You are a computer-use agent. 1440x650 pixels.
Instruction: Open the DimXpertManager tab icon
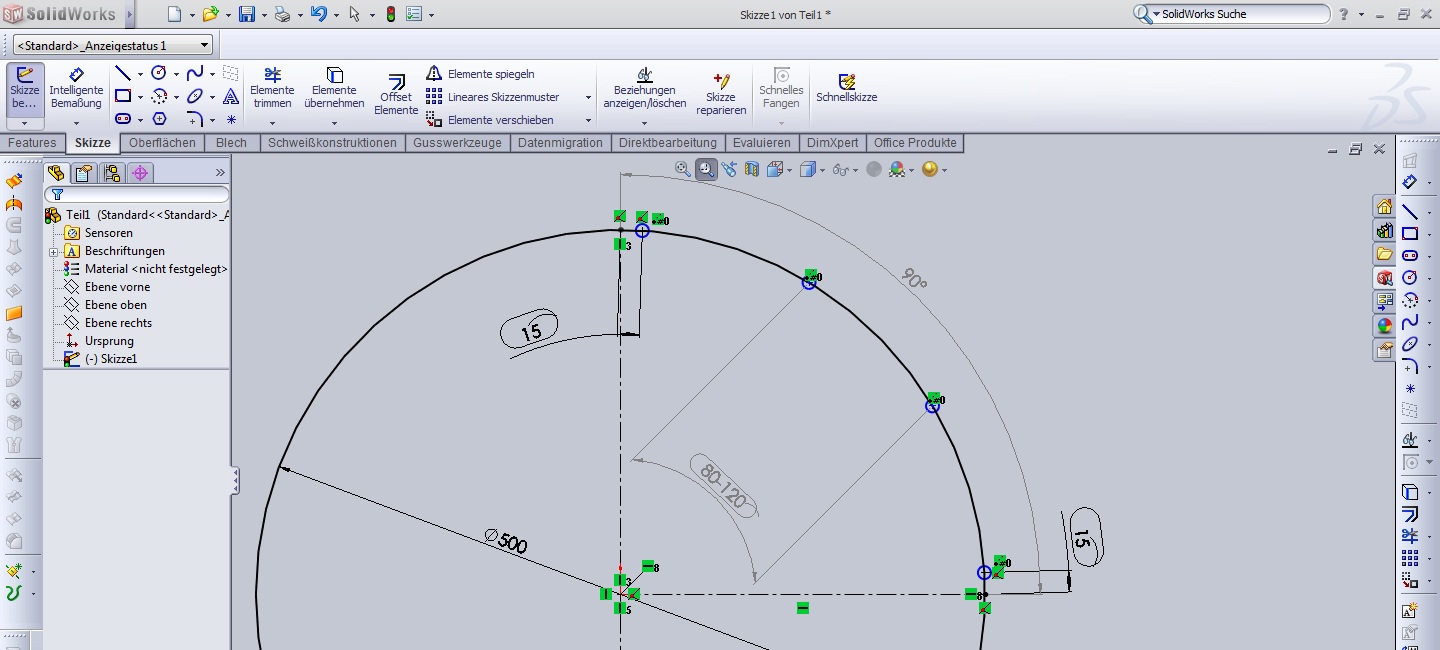140,173
